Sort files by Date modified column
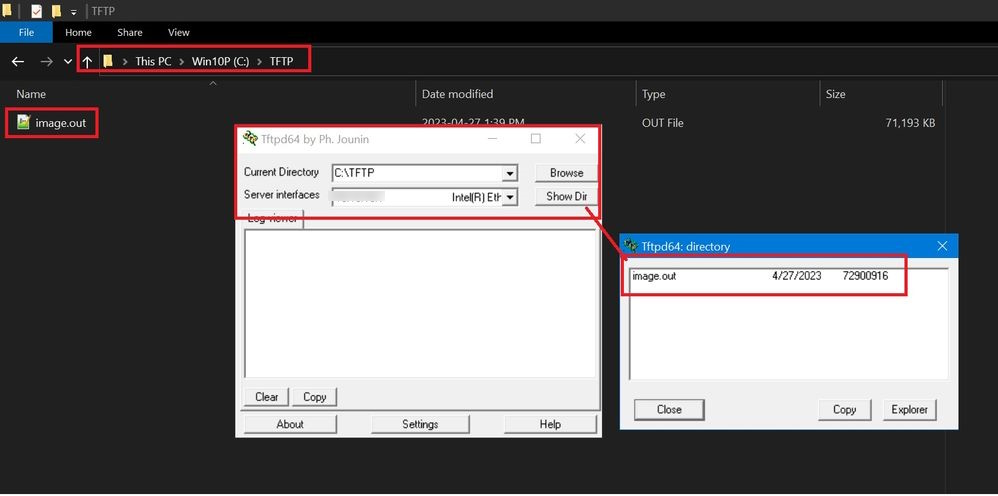This screenshot has width=998, height=496. click(x=457, y=94)
